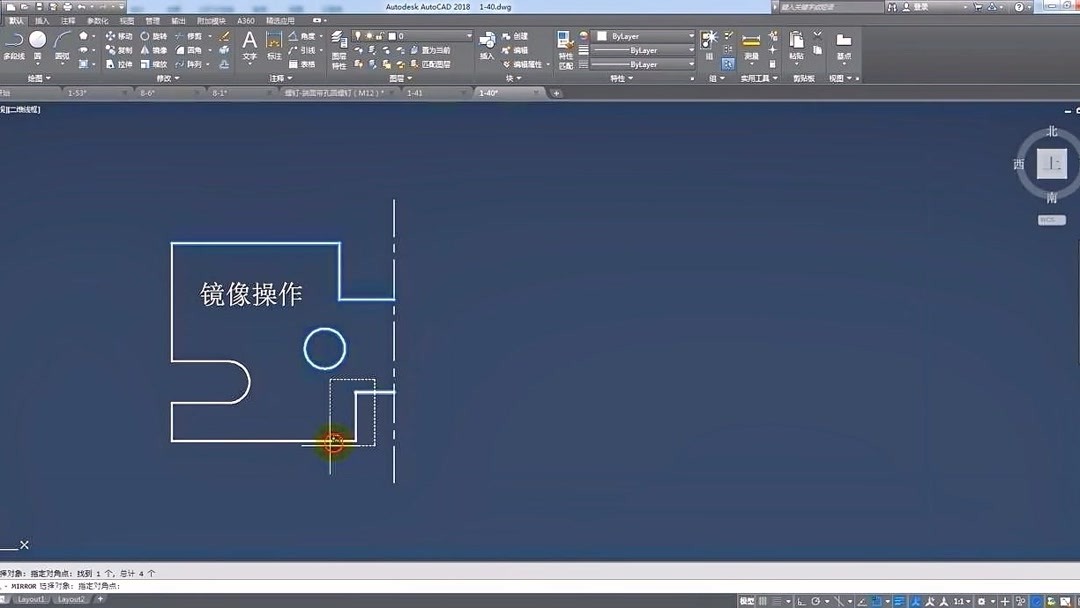1080x608 pixels.
Task: Switch to the Layout2 tab
Action: [70, 599]
